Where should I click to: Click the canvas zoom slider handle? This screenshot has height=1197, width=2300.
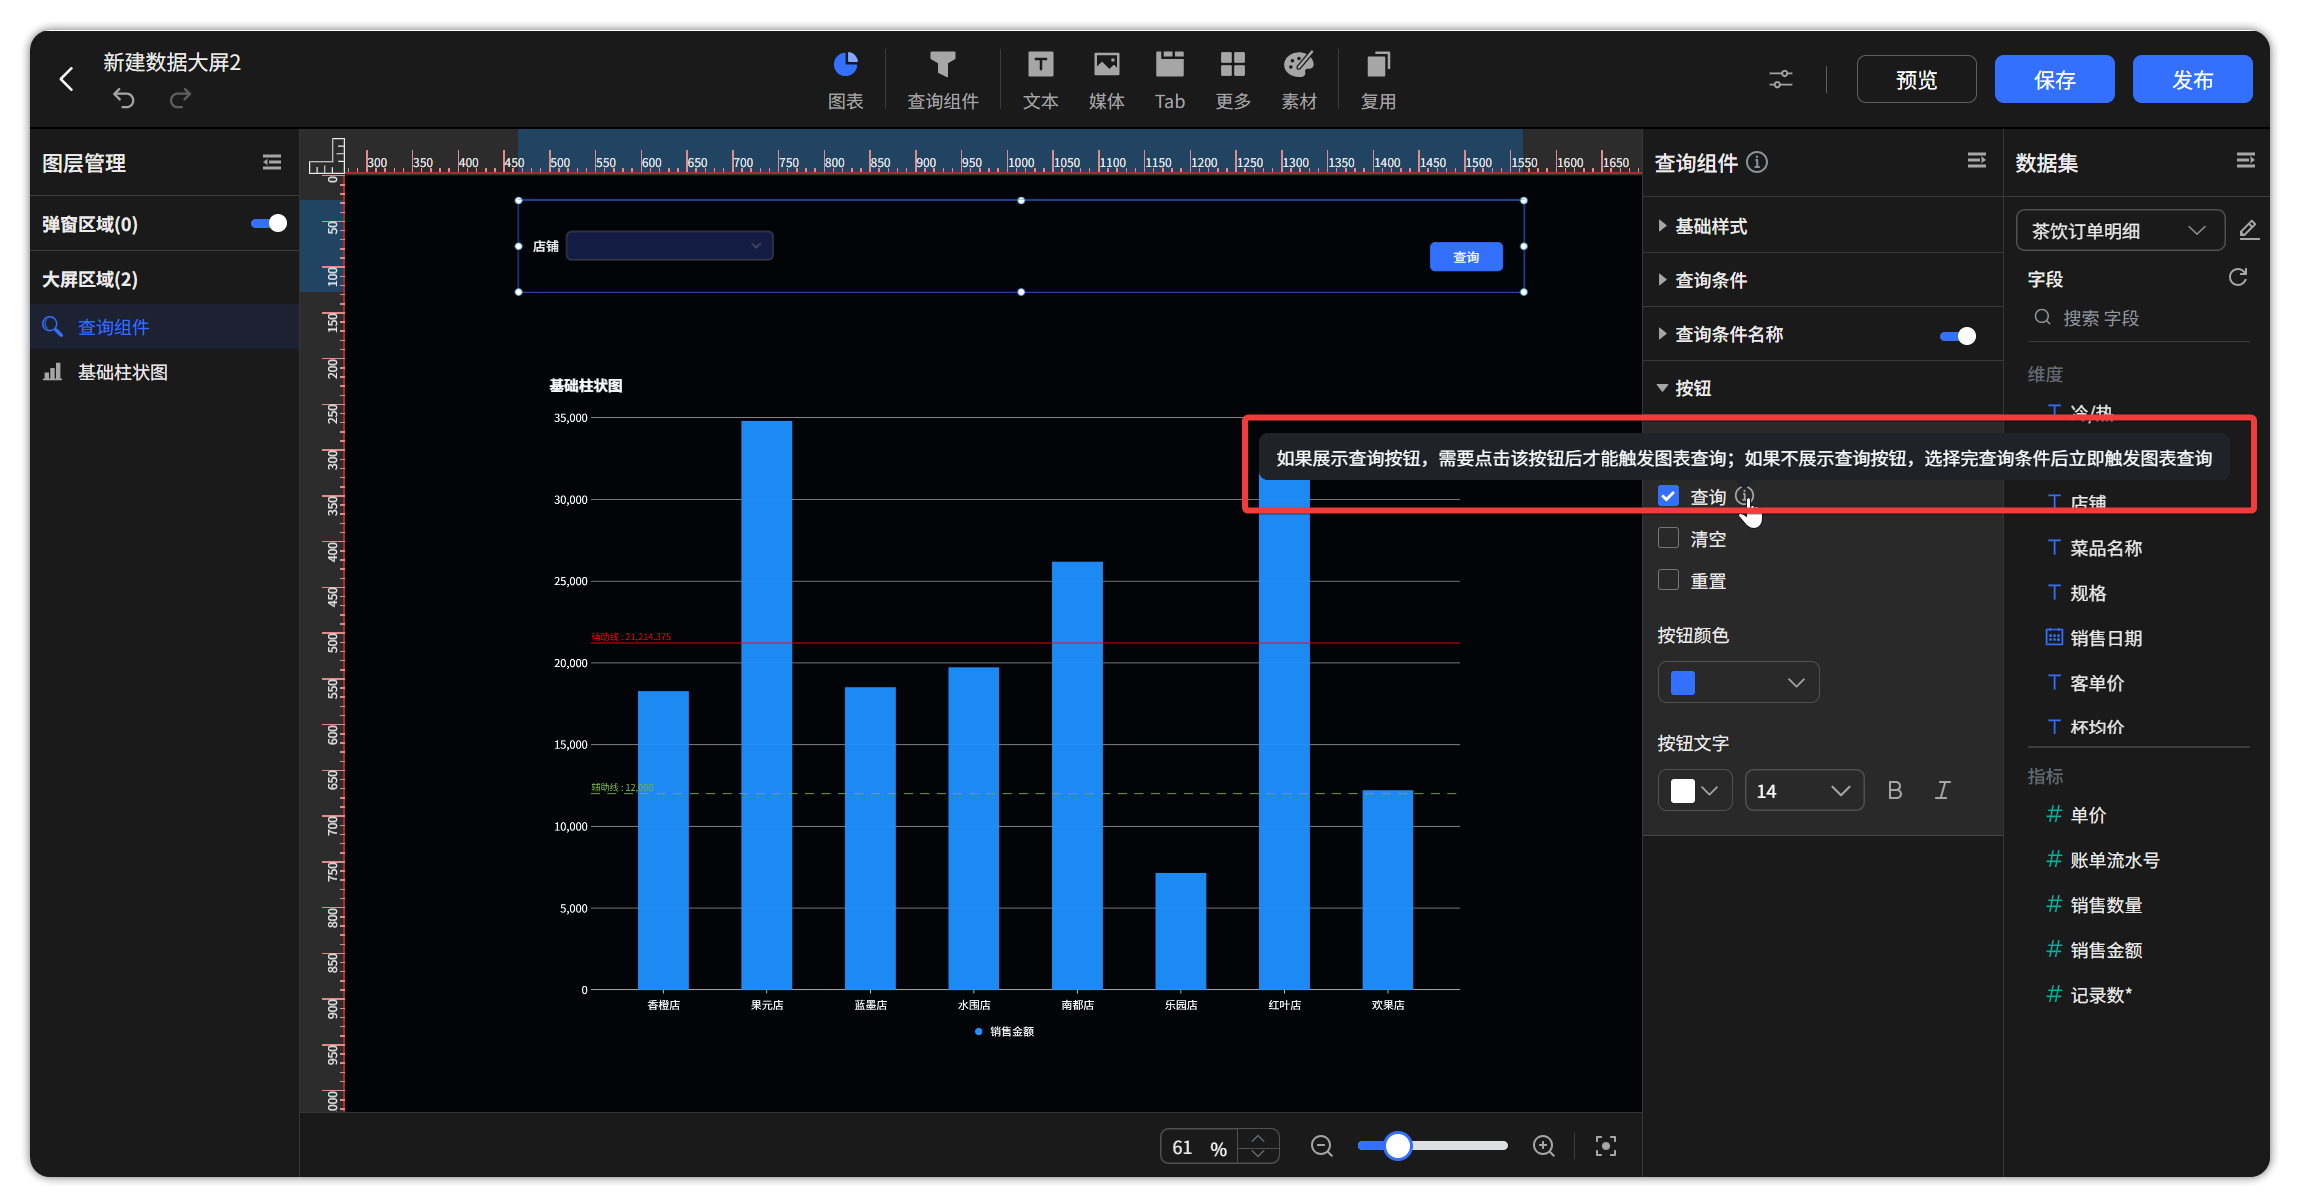click(1397, 1146)
